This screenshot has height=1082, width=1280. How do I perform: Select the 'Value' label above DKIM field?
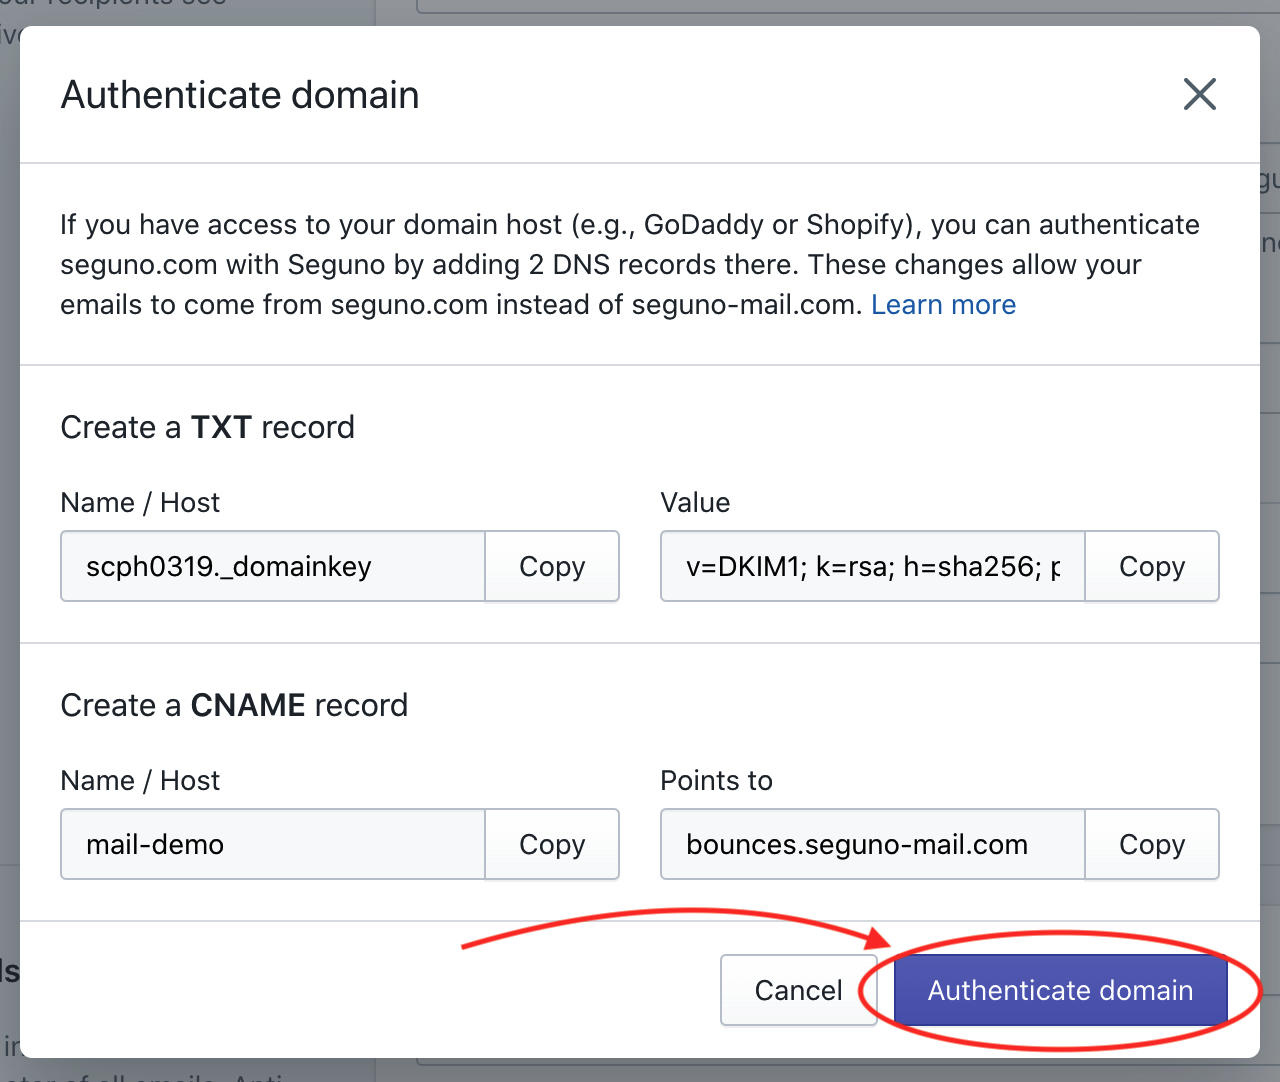[695, 502]
